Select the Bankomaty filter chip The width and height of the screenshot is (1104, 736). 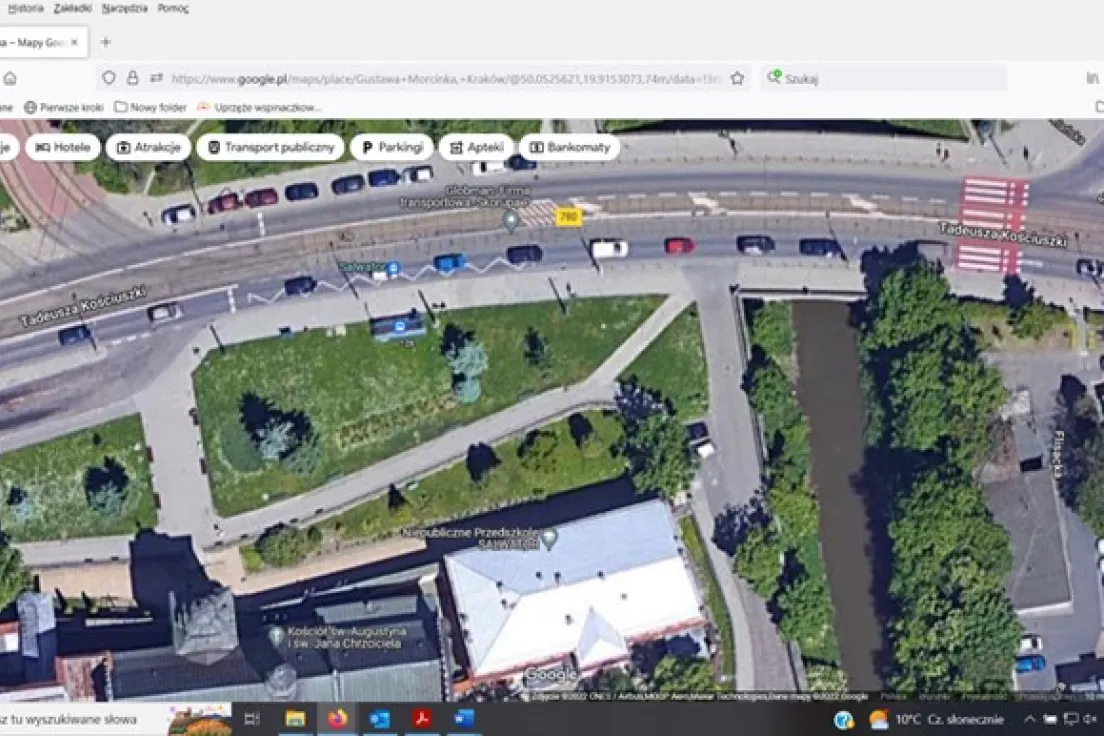point(570,147)
